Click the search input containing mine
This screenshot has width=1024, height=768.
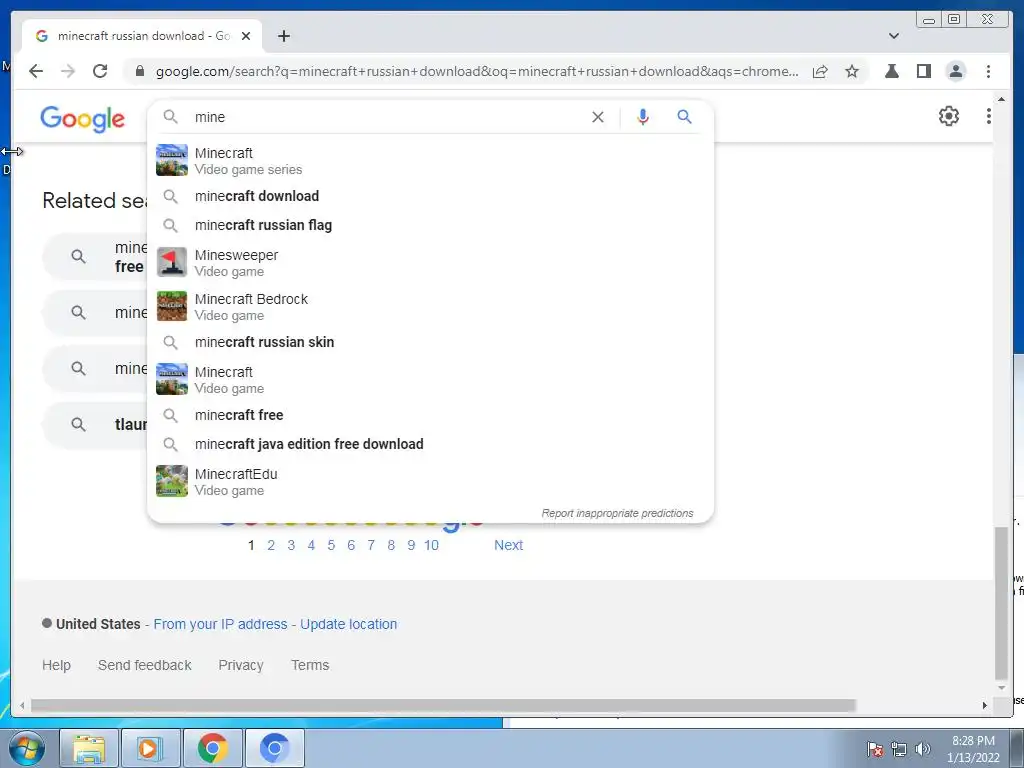point(389,117)
